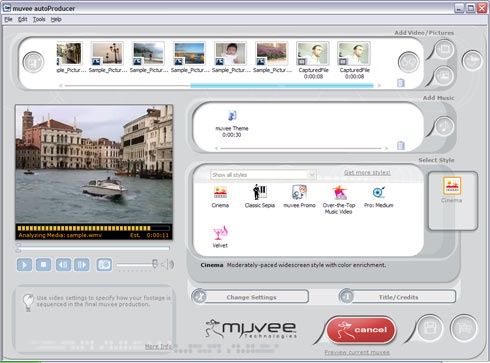Click the lightbulb tip icon
The image size is (490, 363).
point(29,302)
